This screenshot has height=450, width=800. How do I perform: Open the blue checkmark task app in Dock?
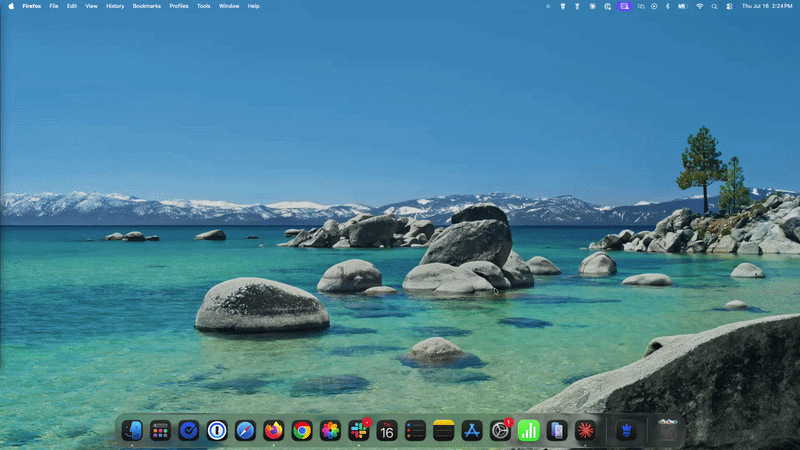[x=189, y=431]
